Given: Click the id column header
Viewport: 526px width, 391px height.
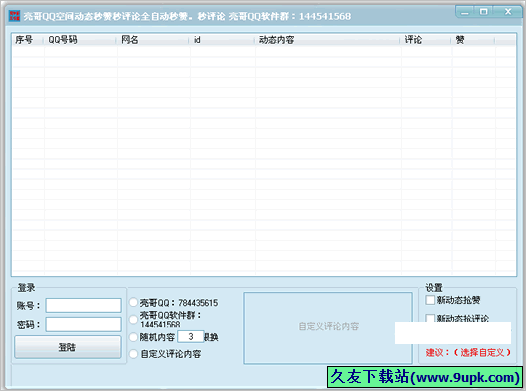Looking at the screenshot, I should 222,40.
